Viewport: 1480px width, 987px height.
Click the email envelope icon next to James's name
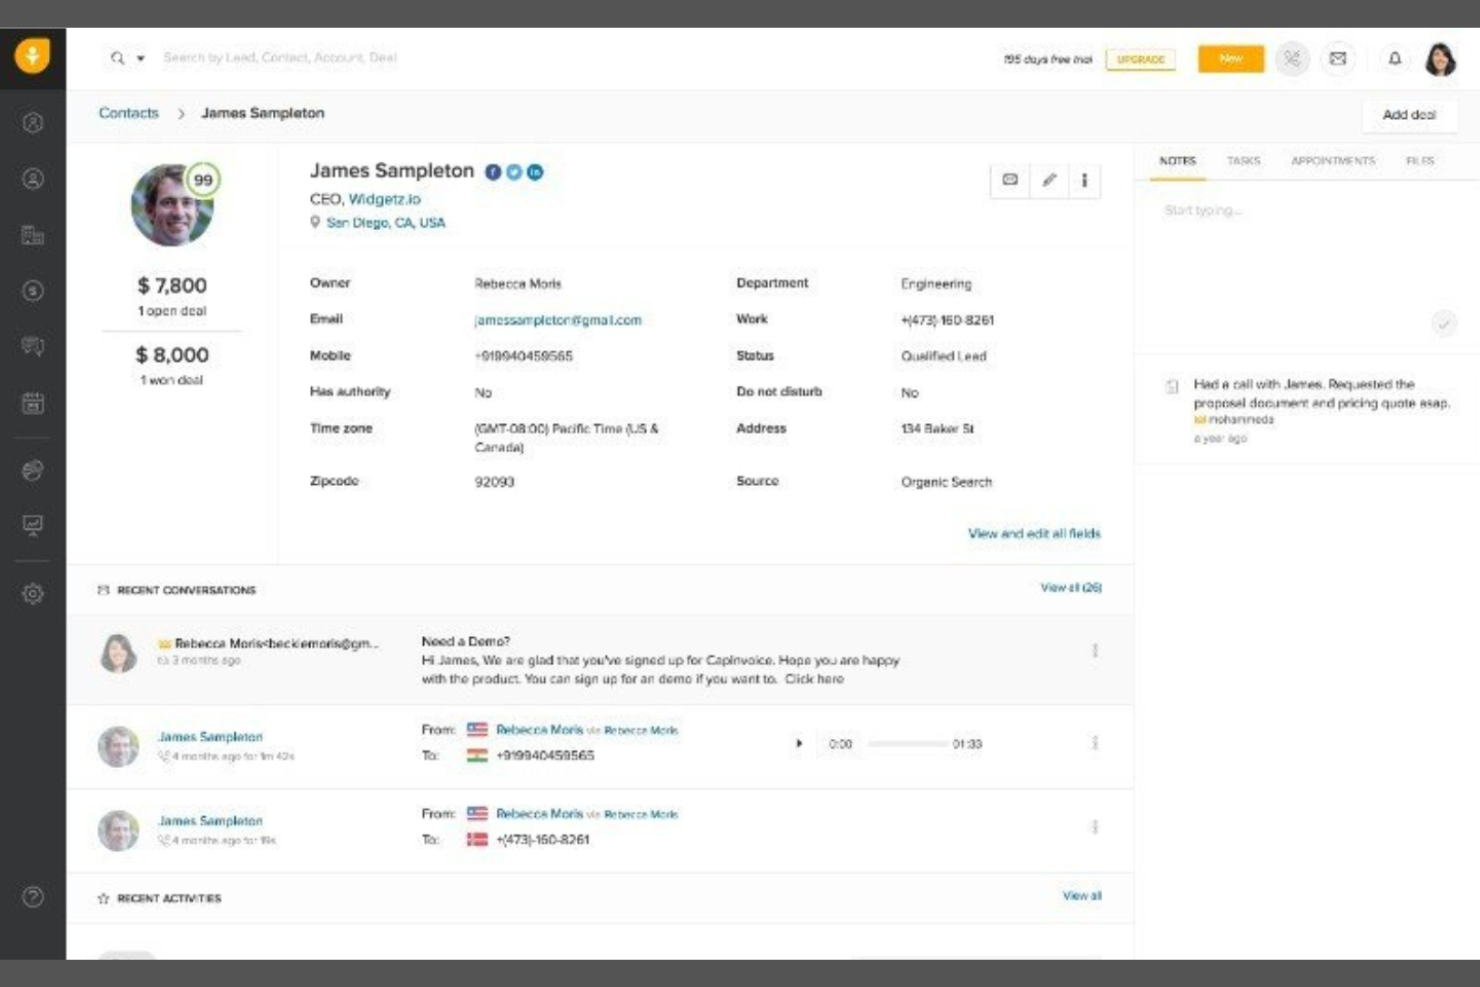1010,181
